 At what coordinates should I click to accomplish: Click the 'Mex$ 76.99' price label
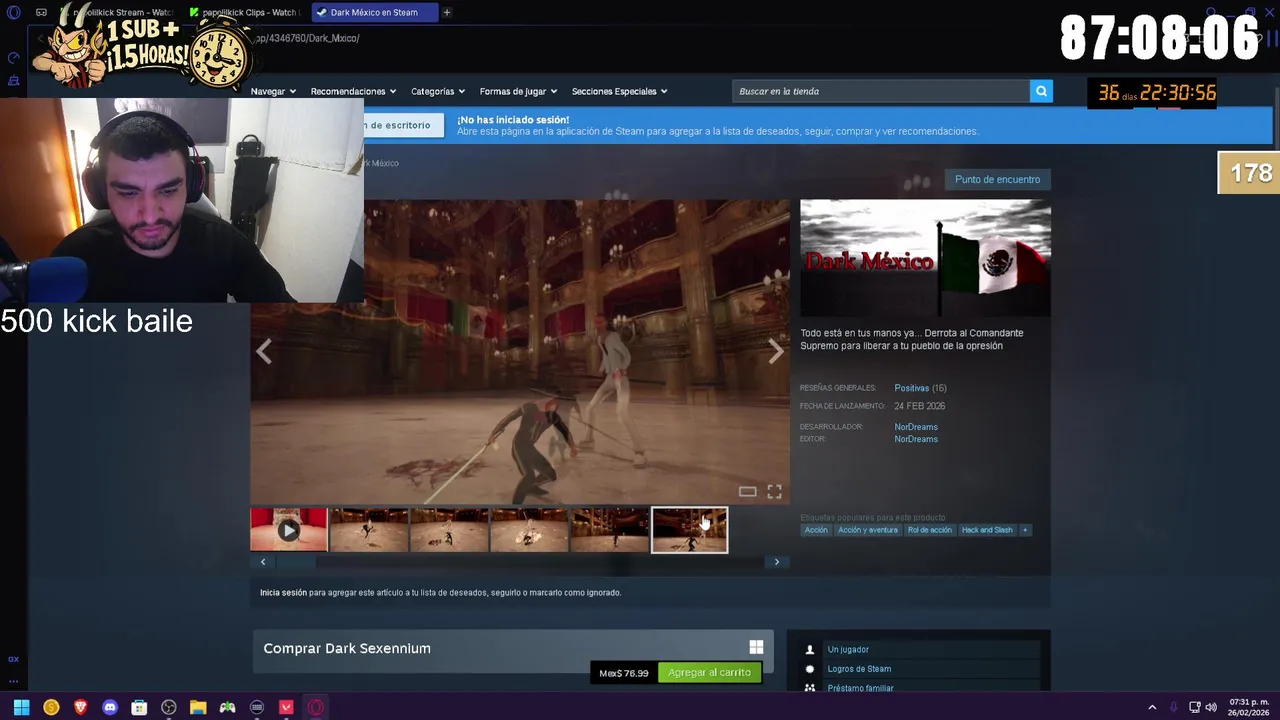click(x=624, y=673)
